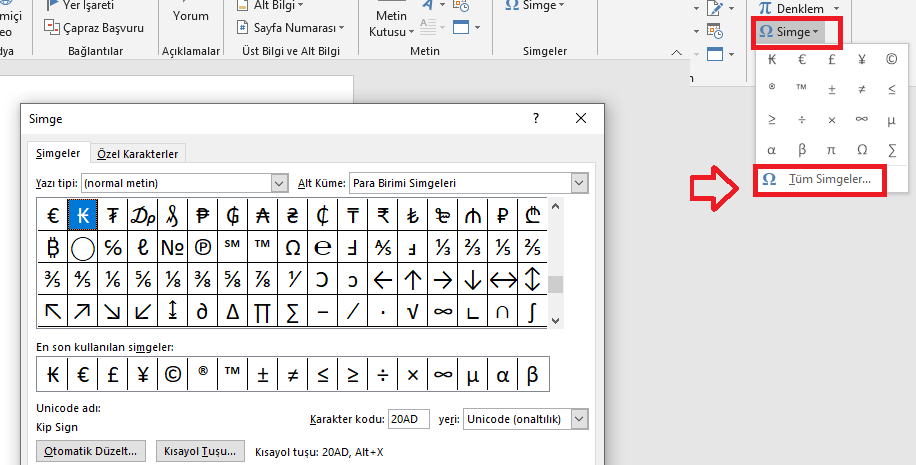The image size is (916, 465).
Task: Insert division ÷ from the Simge dropdown gallery
Action: point(802,120)
